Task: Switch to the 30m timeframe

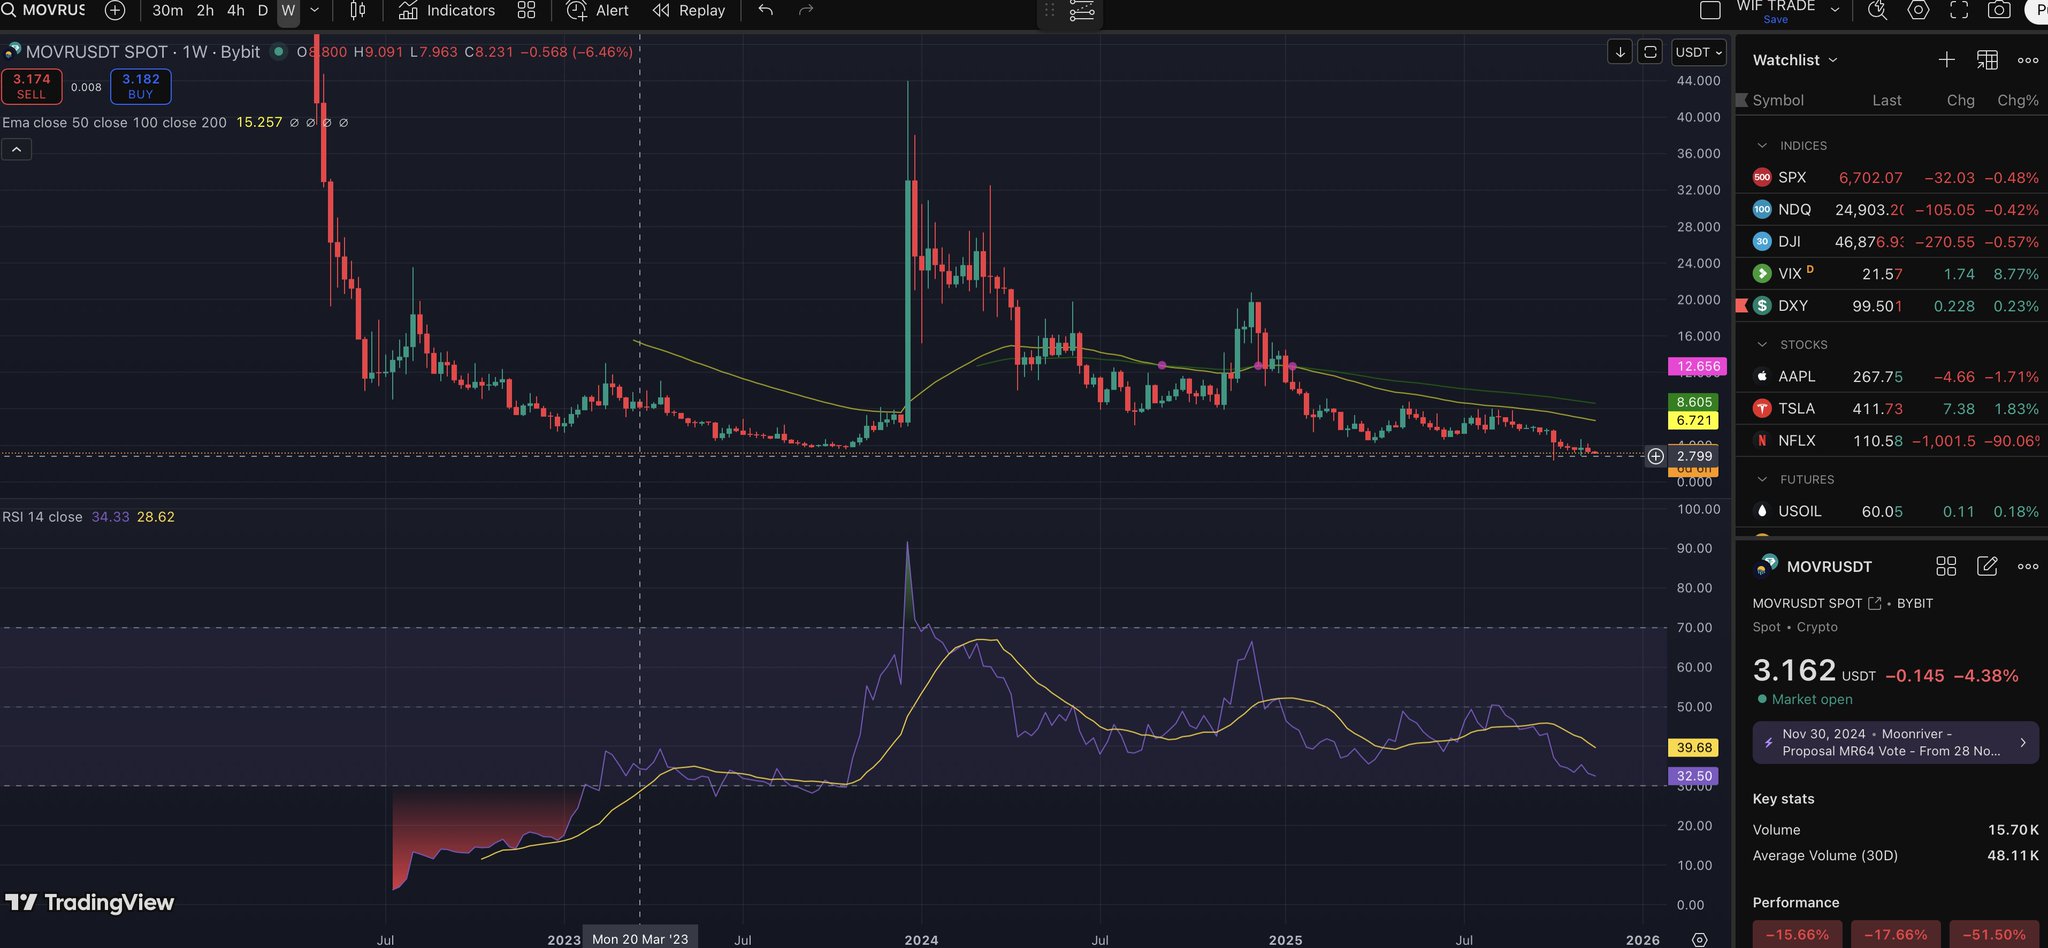Action: tap(167, 11)
